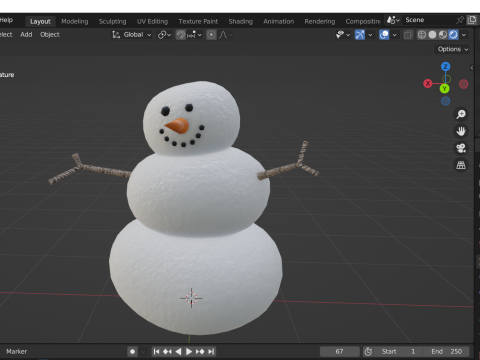Click the green Y axis on gizmo

(444, 89)
